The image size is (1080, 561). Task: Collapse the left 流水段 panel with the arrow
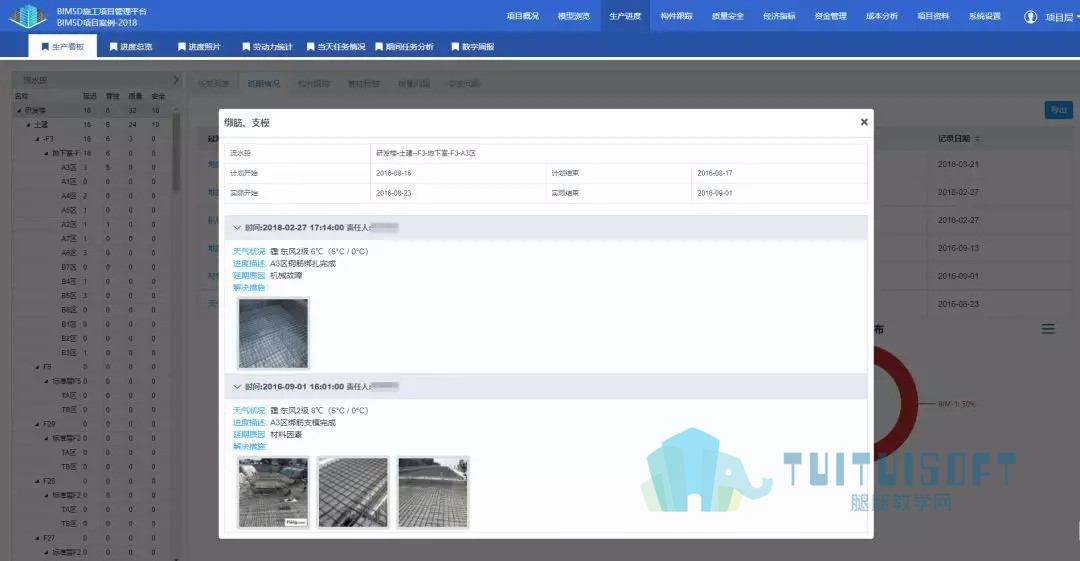[176, 80]
